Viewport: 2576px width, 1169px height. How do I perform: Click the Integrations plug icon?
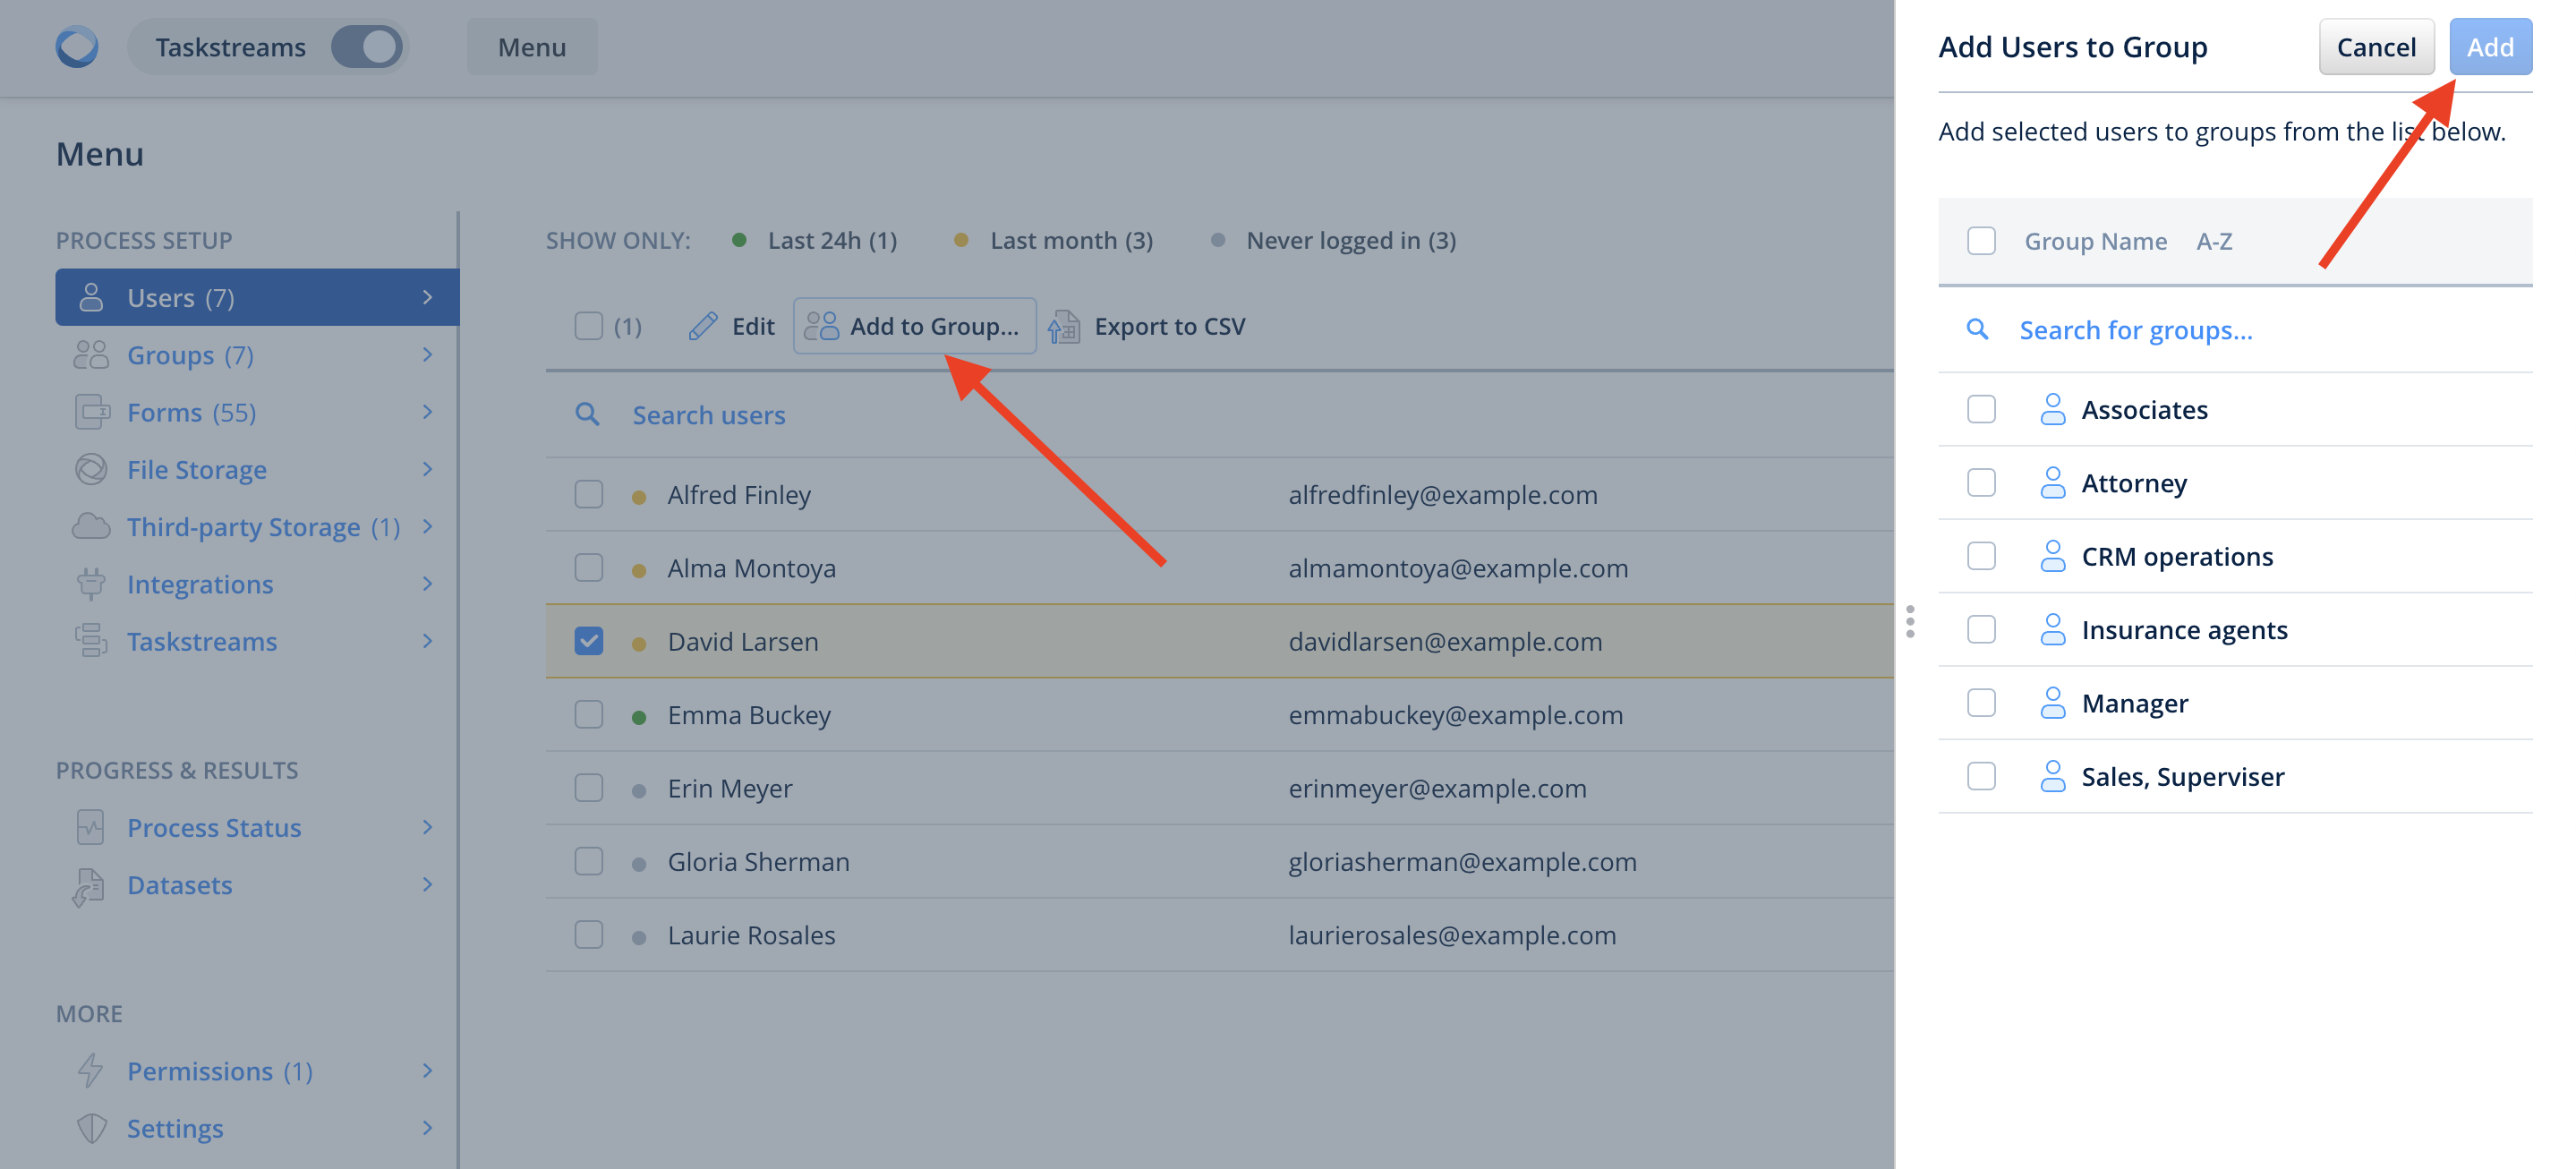click(91, 584)
